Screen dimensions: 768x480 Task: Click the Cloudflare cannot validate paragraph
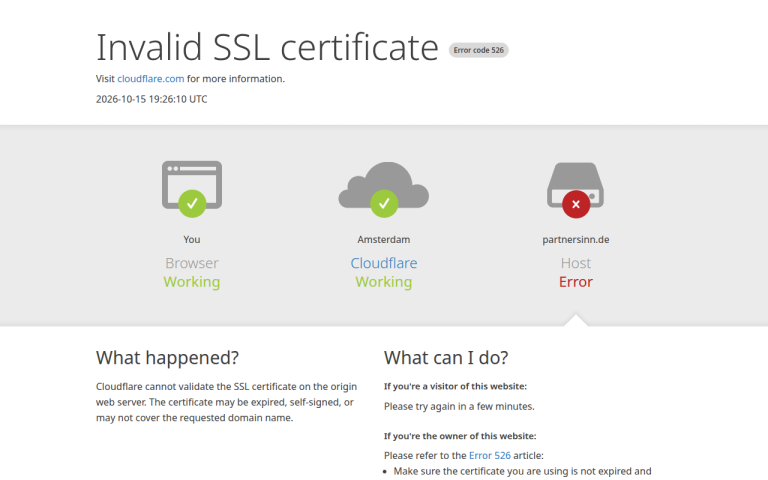[226, 402]
